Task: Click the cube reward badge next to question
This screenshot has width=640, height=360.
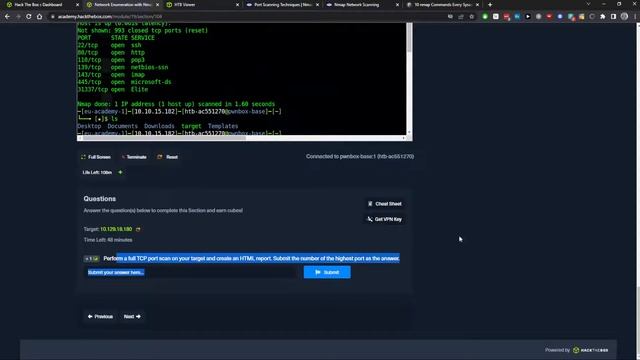Action: coord(91,259)
